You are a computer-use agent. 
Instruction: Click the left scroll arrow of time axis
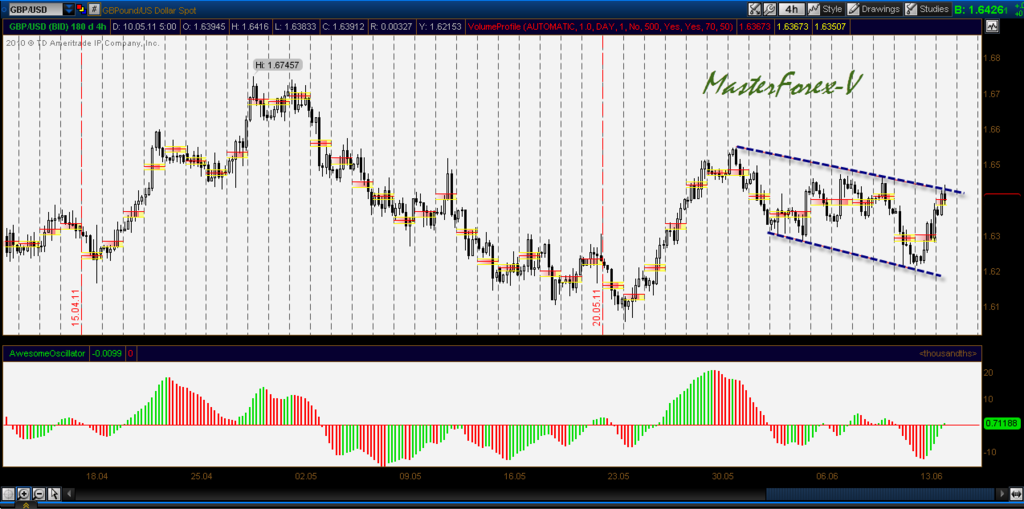69,494
